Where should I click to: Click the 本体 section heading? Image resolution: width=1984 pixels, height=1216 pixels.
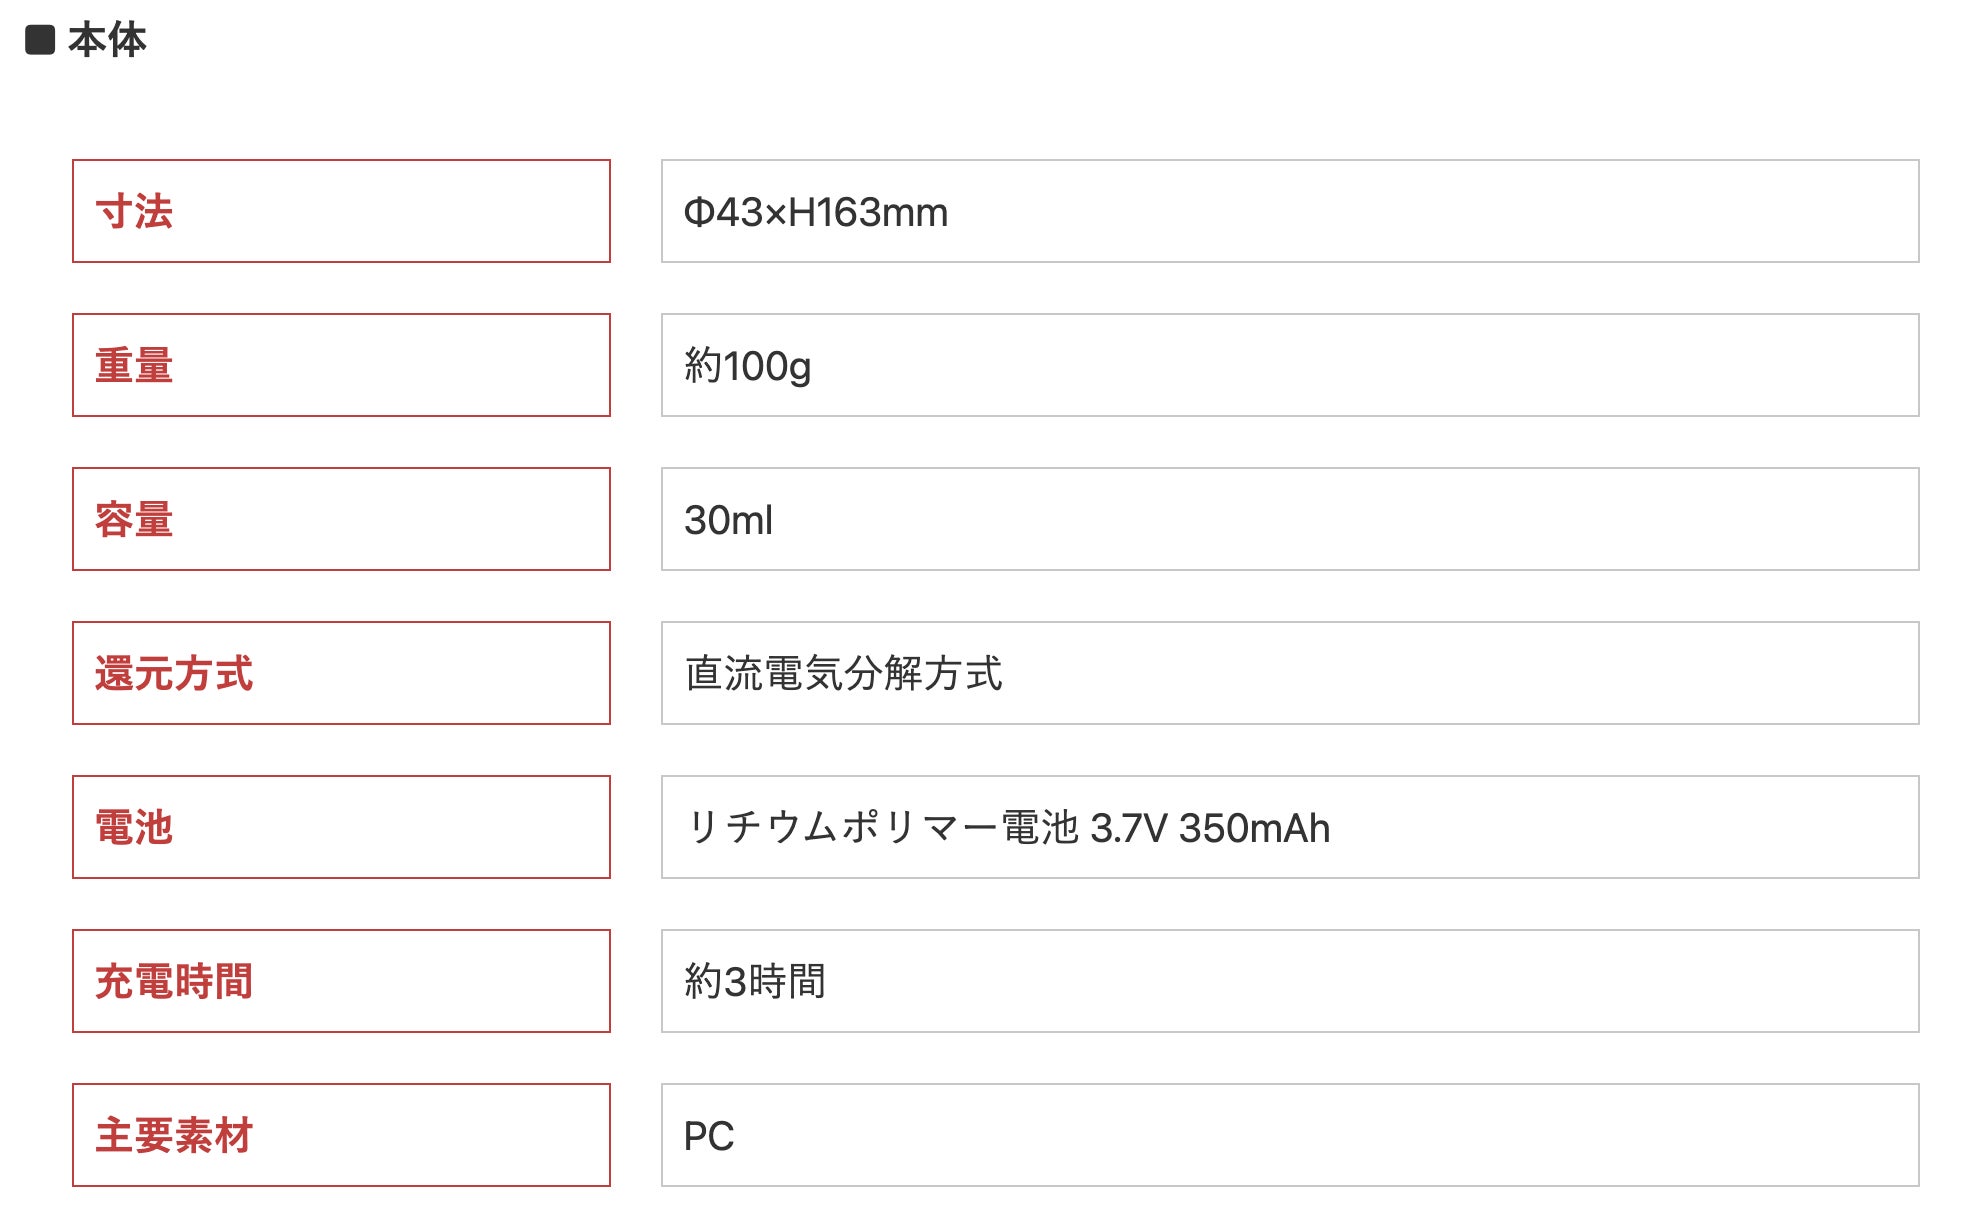click(x=107, y=40)
